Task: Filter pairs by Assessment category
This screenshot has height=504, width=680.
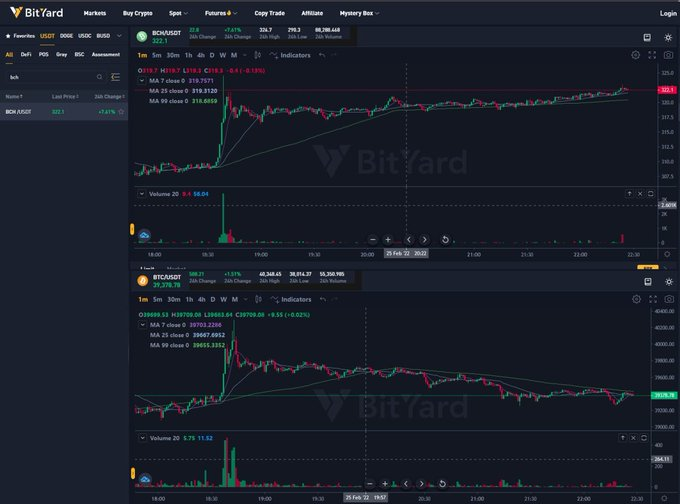Action: [x=106, y=55]
